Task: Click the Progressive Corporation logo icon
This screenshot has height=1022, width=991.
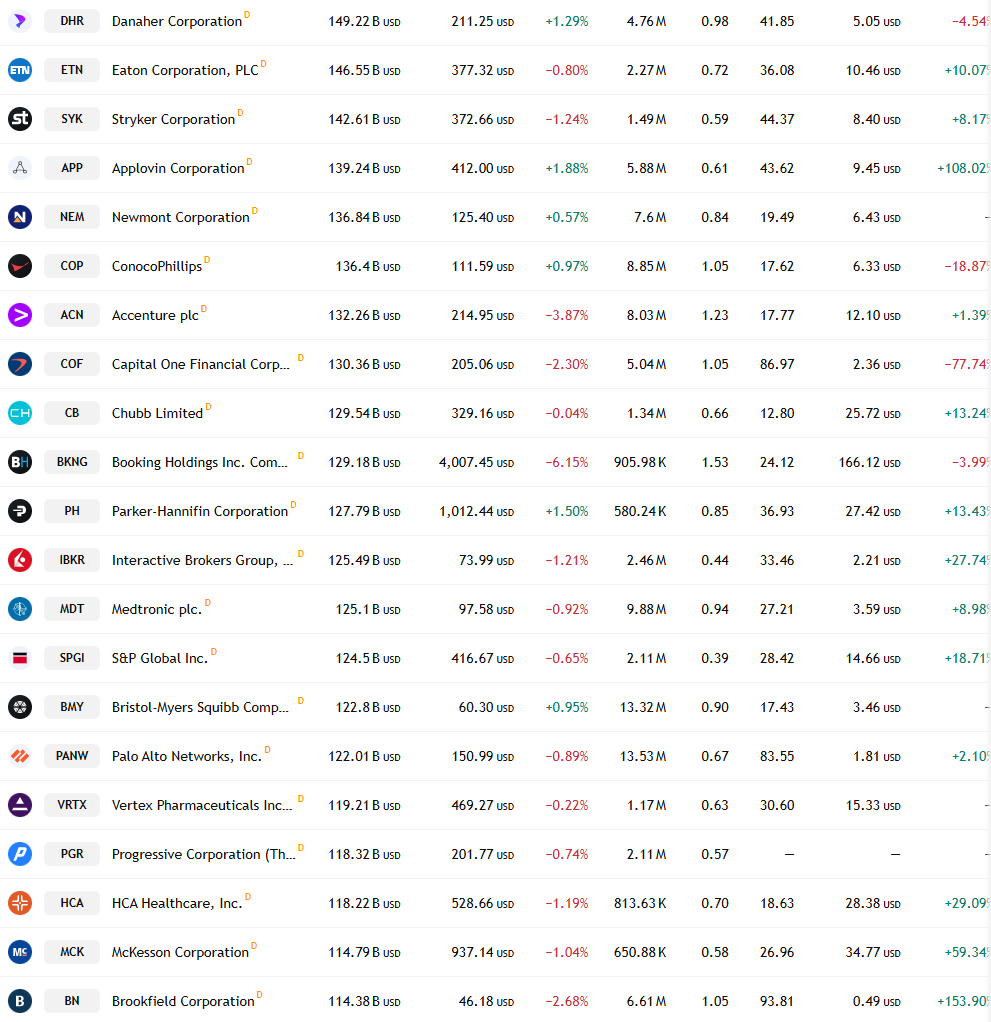Action: pyautogui.click(x=20, y=854)
